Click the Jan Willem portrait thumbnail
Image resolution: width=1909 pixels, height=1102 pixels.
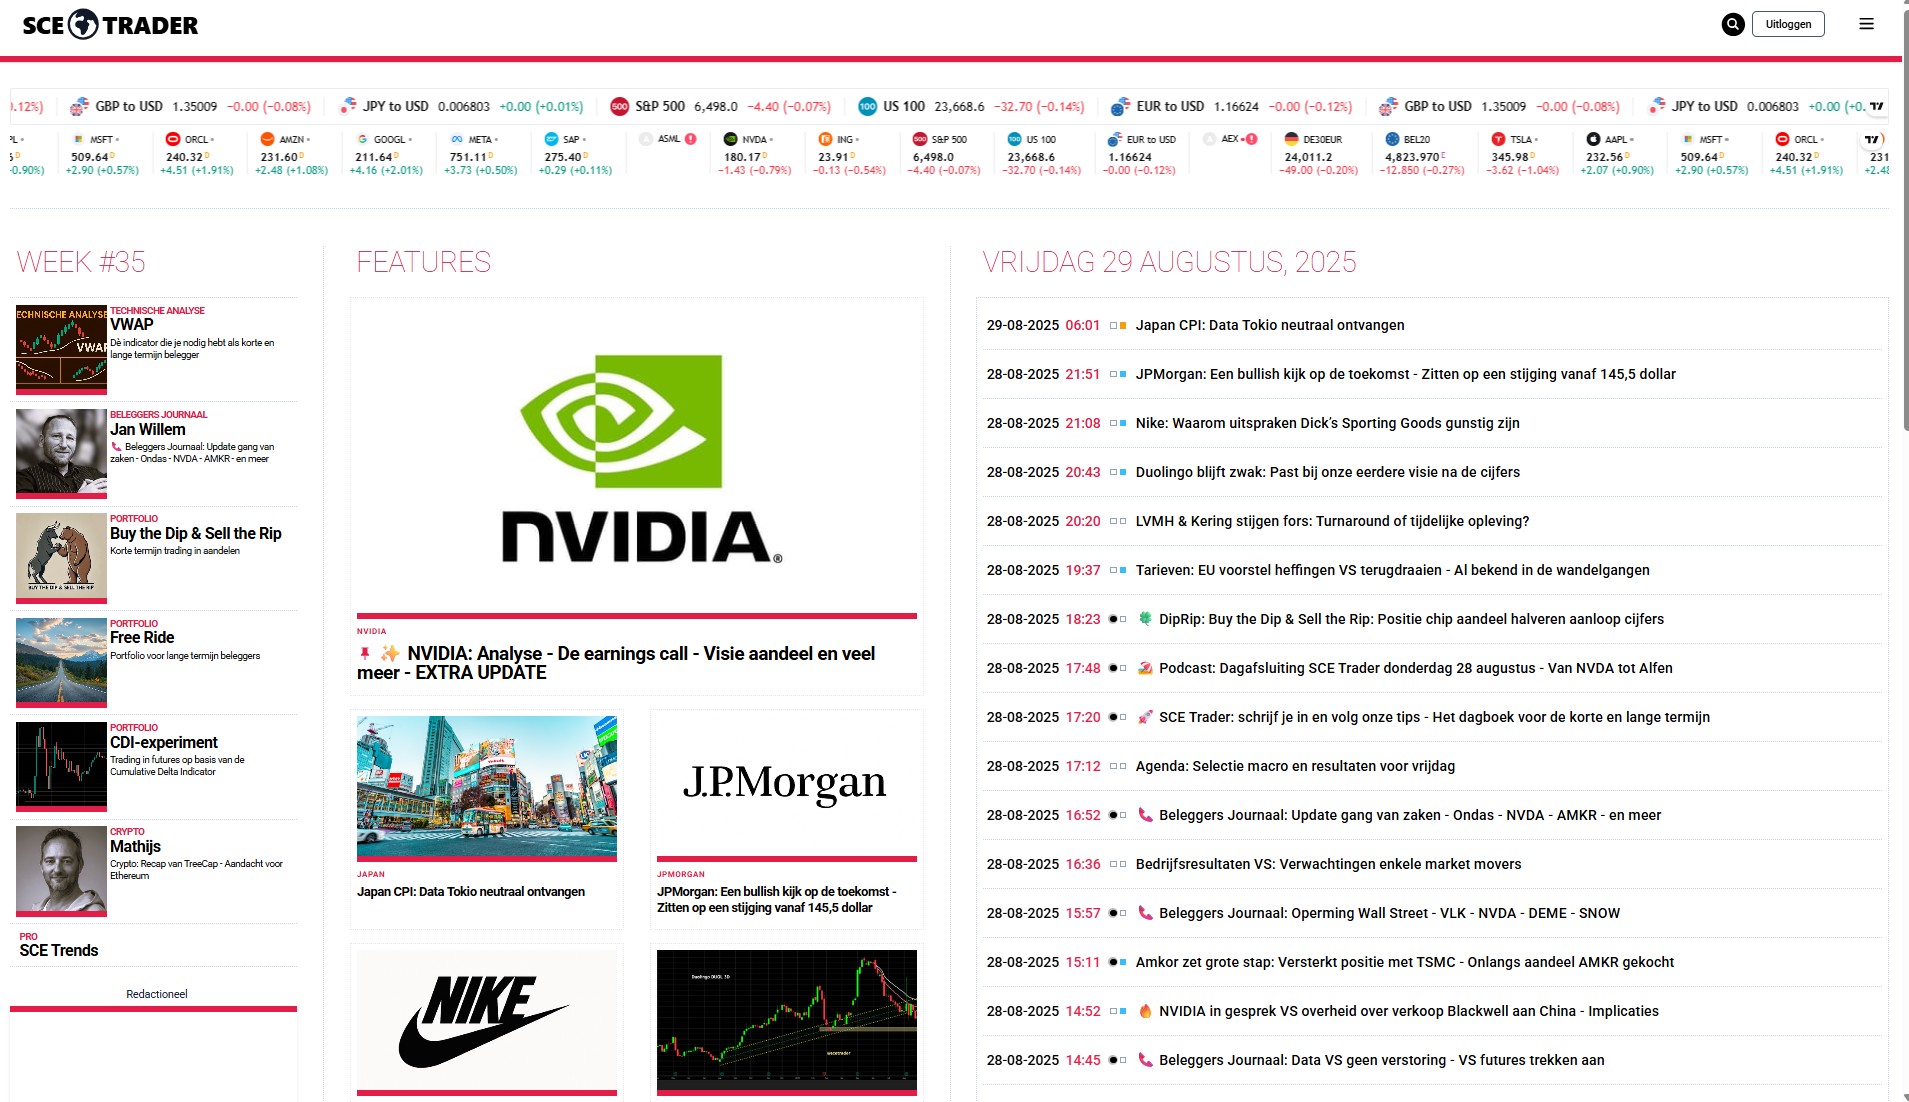click(x=61, y=452)
